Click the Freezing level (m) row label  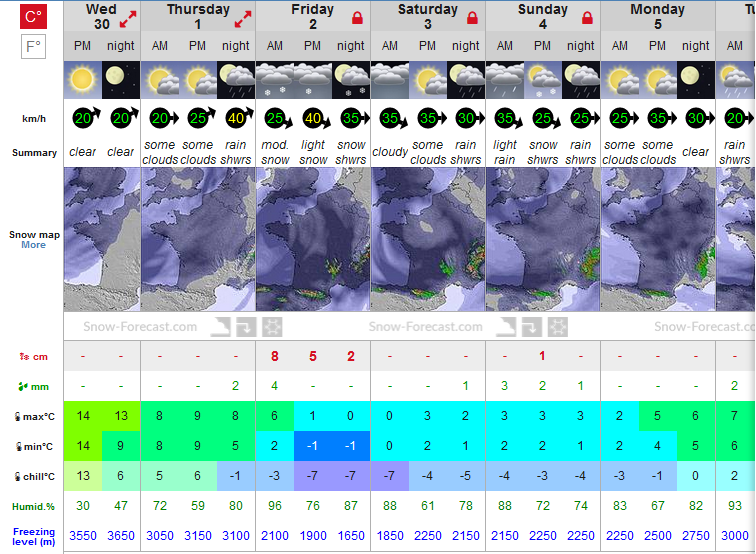(x=34, y=536)
